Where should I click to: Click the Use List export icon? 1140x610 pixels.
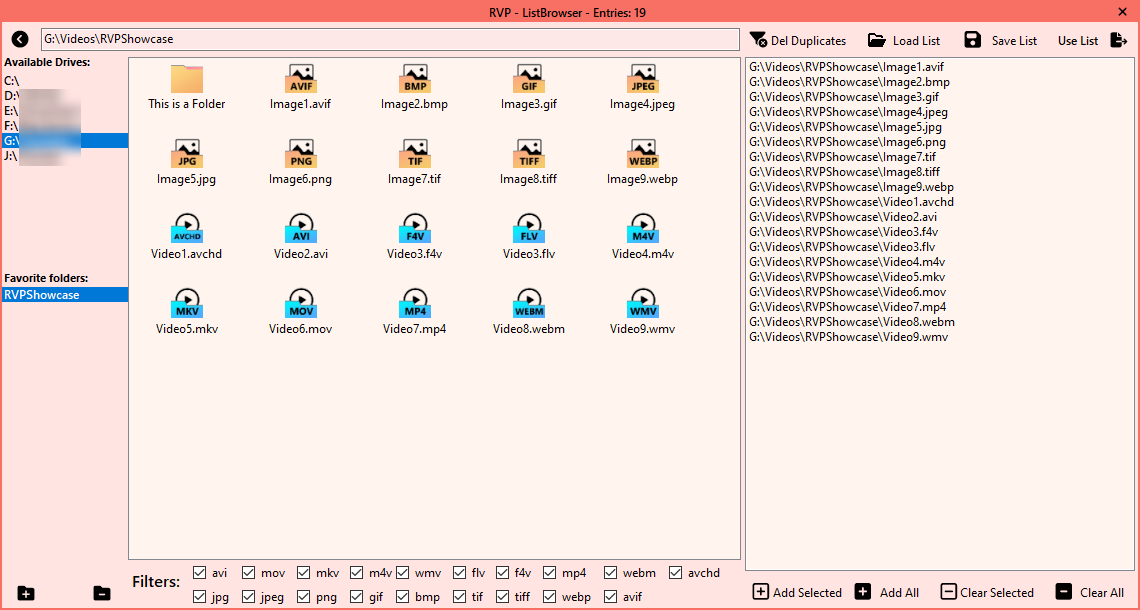click(1119, 40)
